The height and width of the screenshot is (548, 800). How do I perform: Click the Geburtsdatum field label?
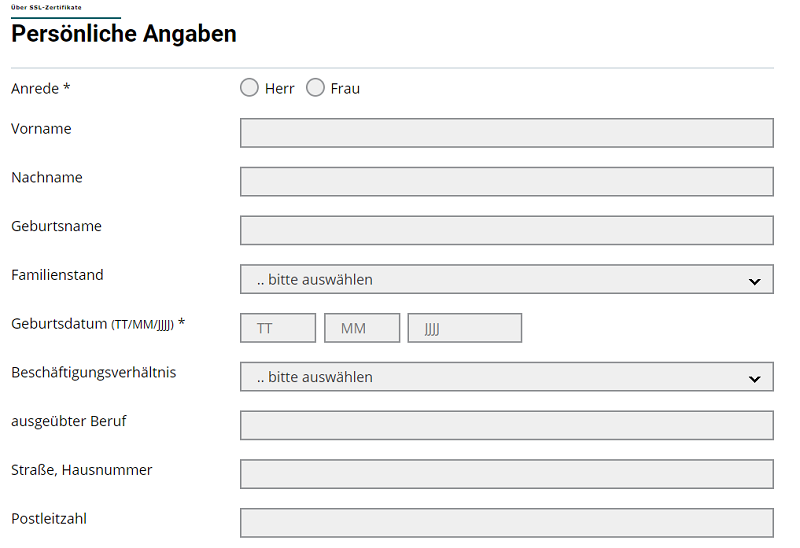click(x=98, y=323)
